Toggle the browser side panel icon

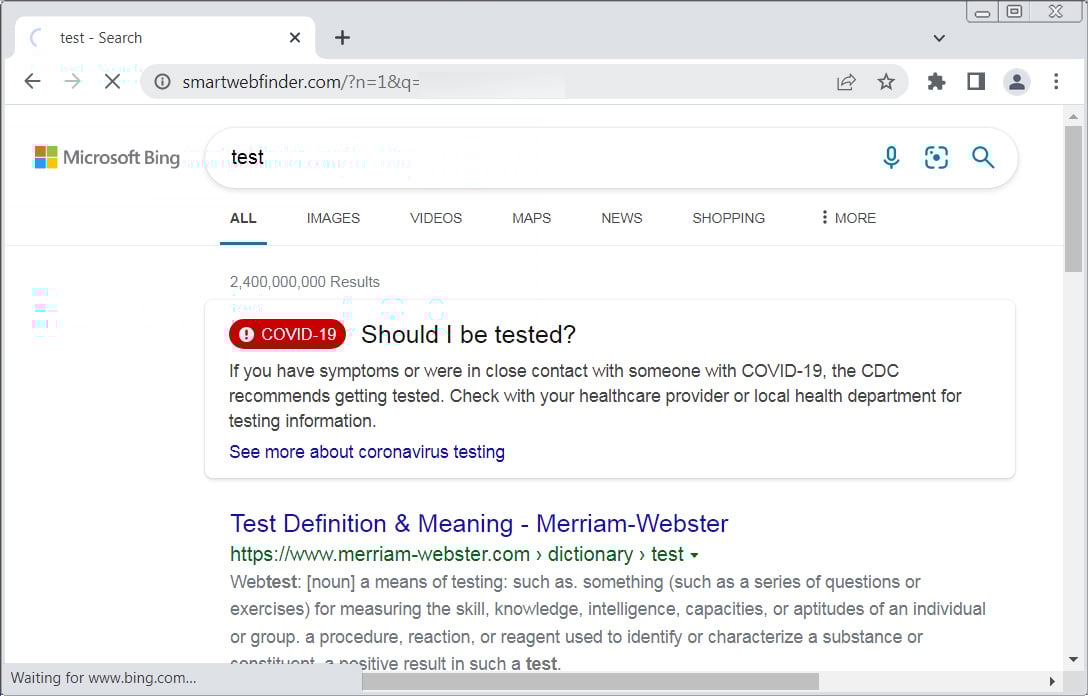point(976,82)
